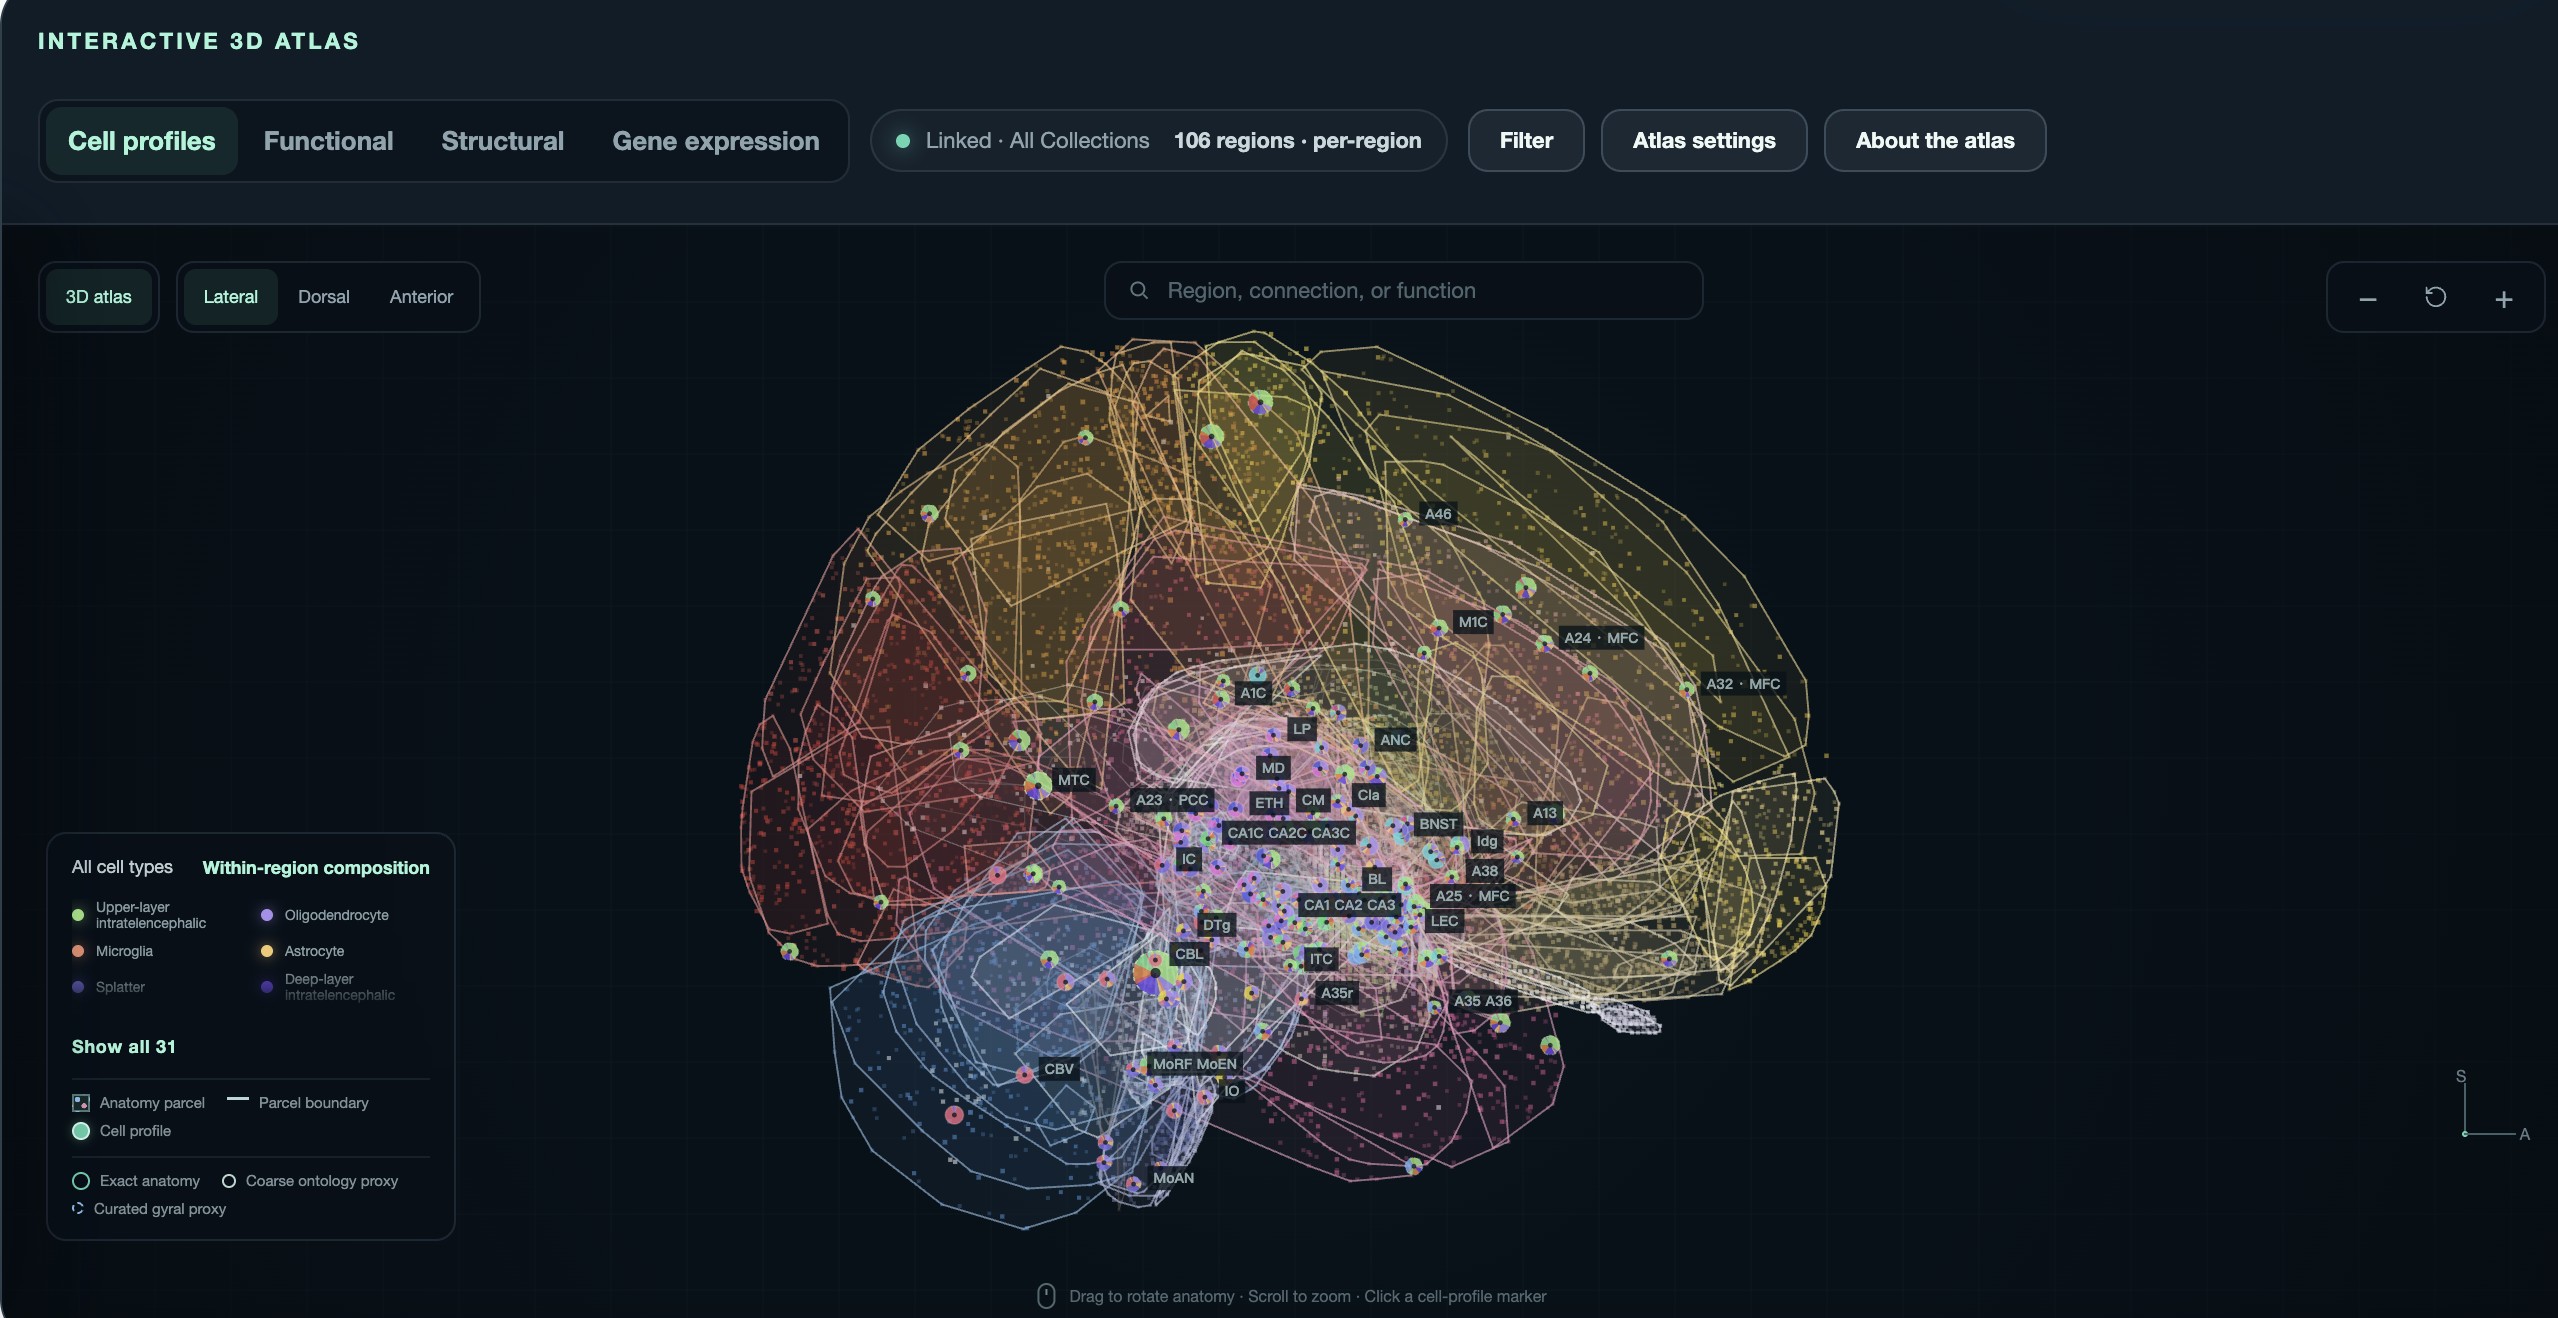Open Atlas settings
The image size is (2558, 1318).
(1704, 141)
